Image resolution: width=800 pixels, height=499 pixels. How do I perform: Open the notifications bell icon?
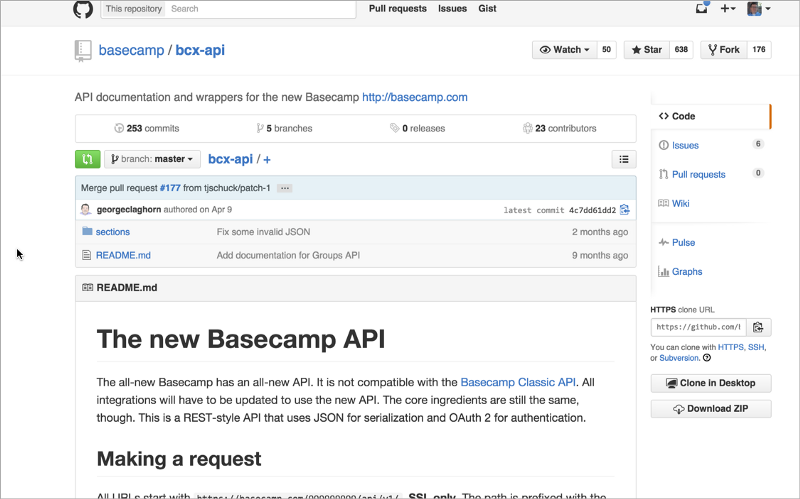[x=701, y=9]
